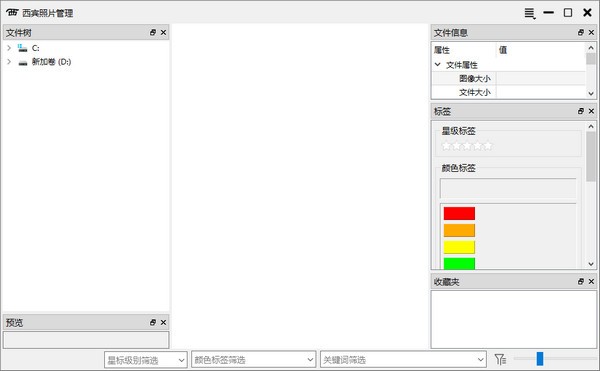Close the 文件树 panel

pos(163,33)
